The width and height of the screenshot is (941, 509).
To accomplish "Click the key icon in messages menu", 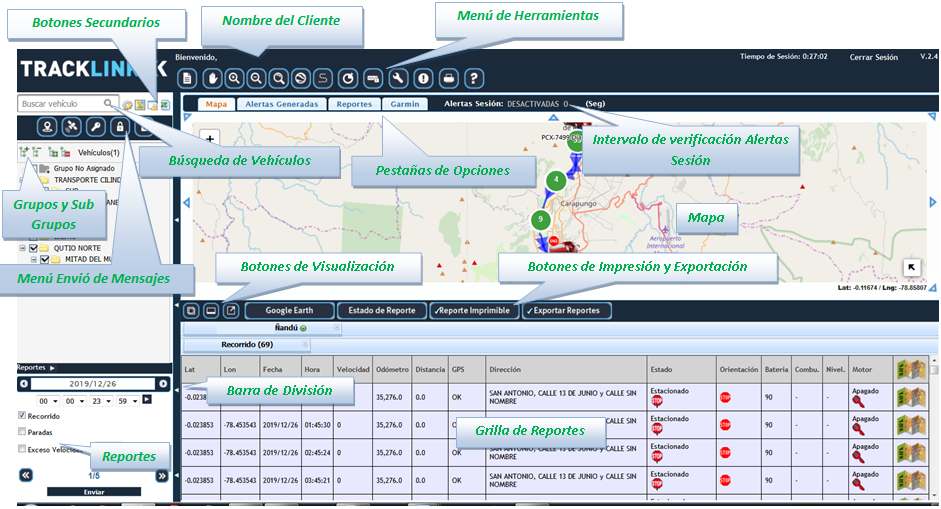I will pos(95,127).
